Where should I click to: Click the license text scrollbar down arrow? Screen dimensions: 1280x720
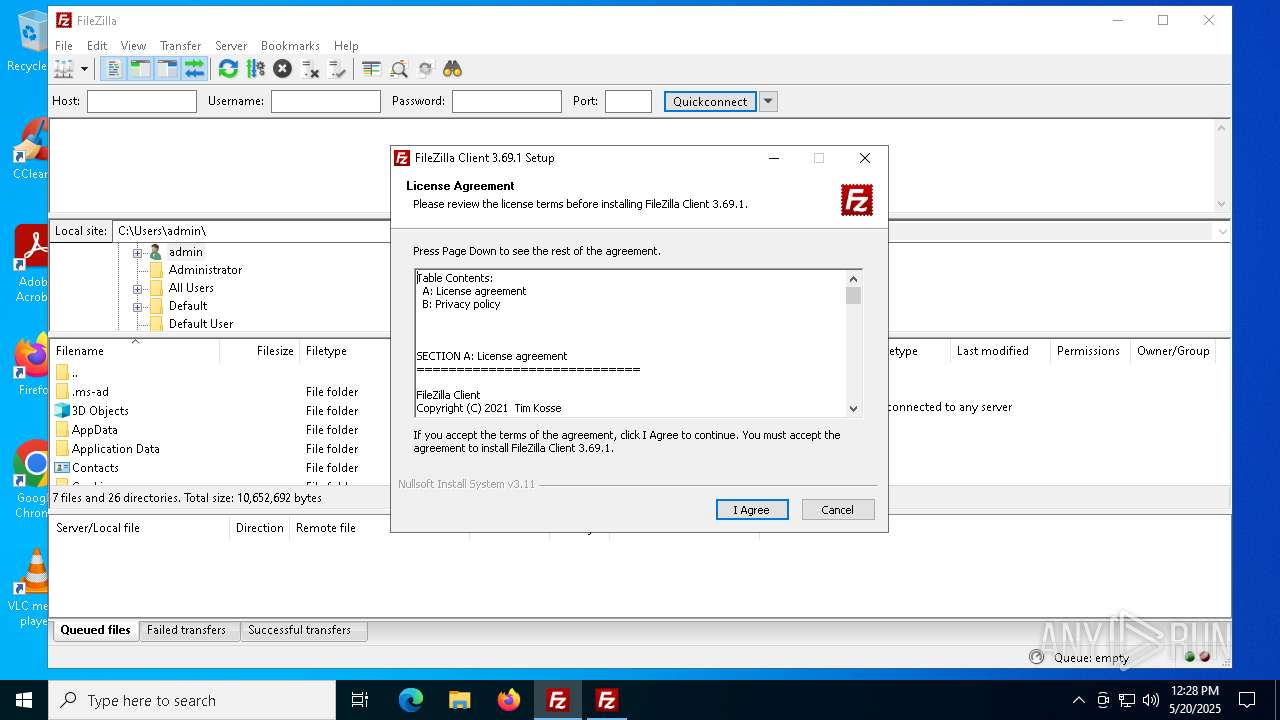click(x=853, y=408)
